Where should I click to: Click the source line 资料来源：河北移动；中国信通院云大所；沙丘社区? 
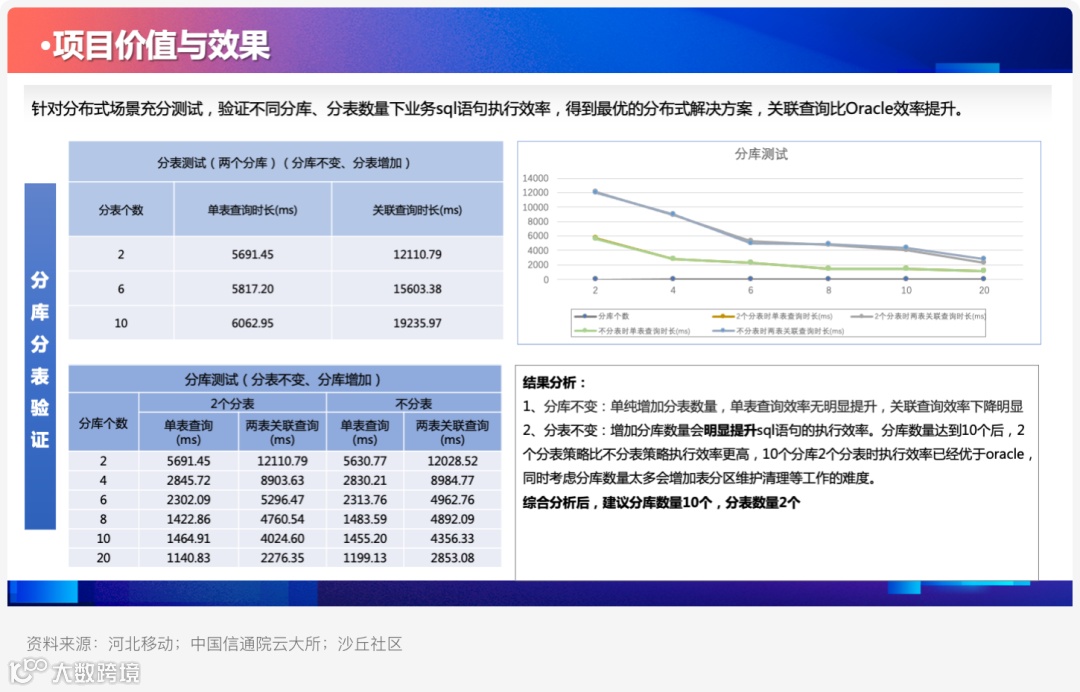click(x=214, y=644)
